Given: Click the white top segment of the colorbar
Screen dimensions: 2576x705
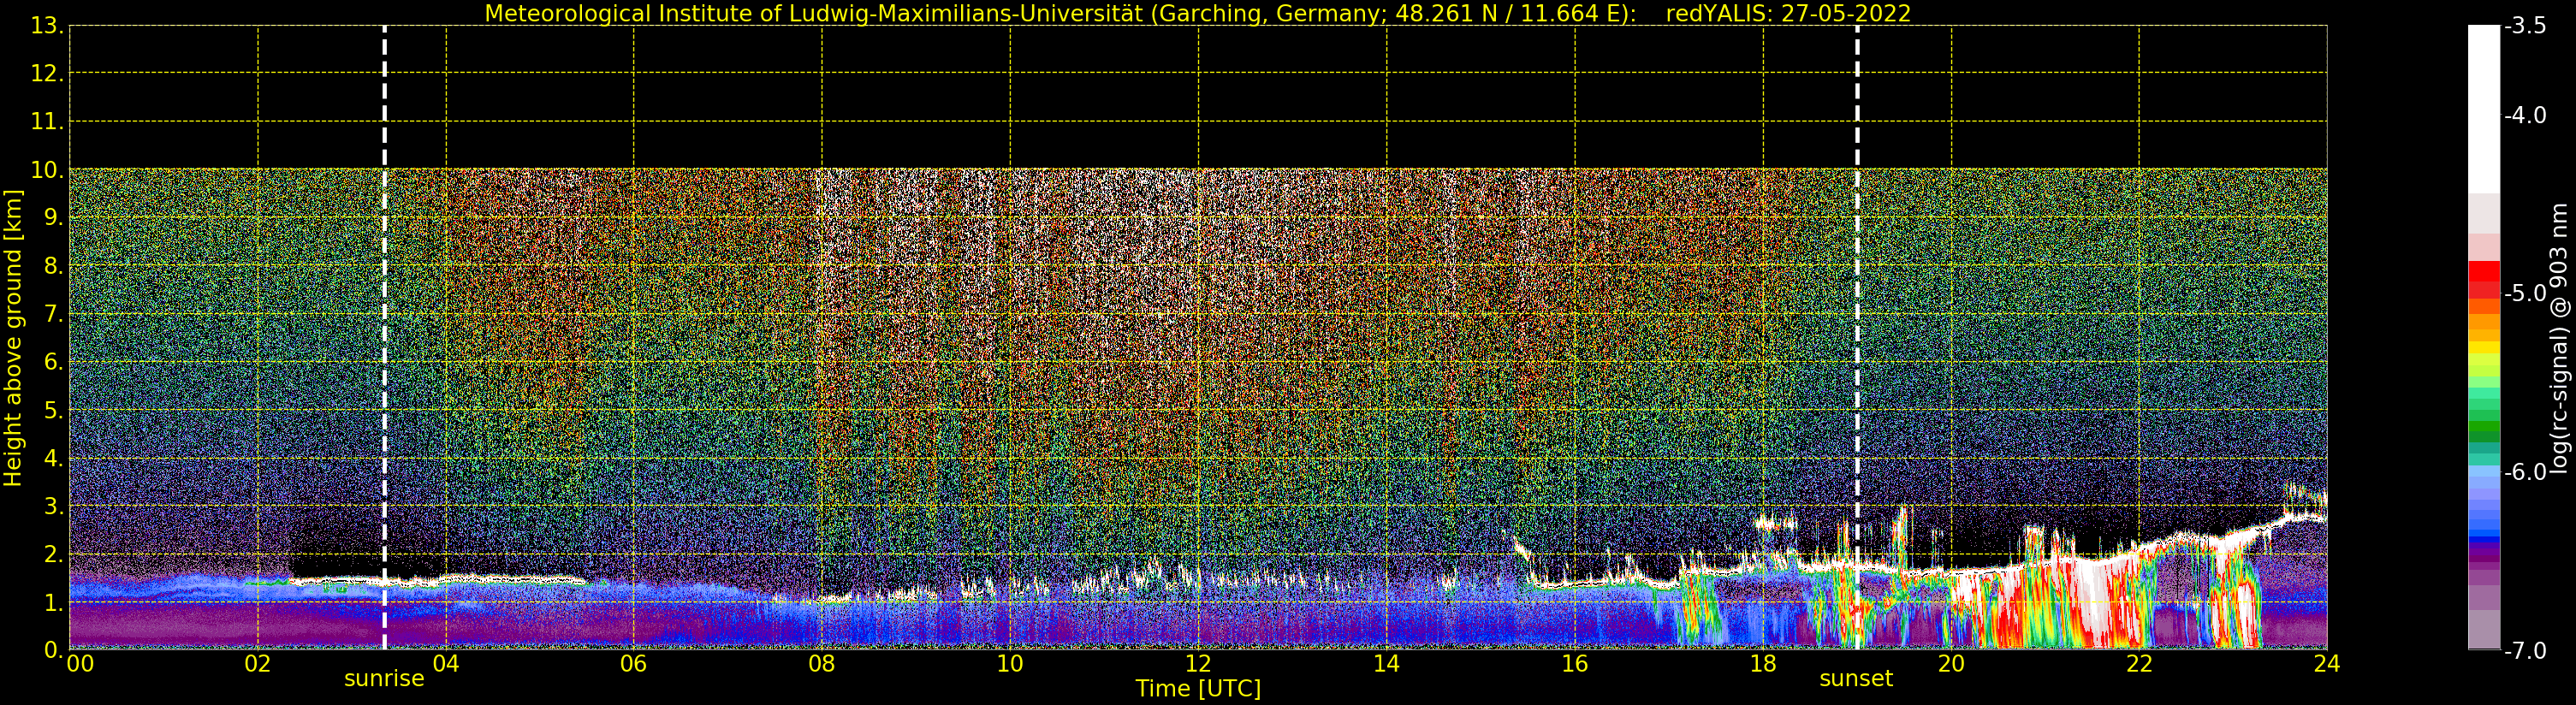Looking at the screenshot, I should click(x=2484, y=110).
